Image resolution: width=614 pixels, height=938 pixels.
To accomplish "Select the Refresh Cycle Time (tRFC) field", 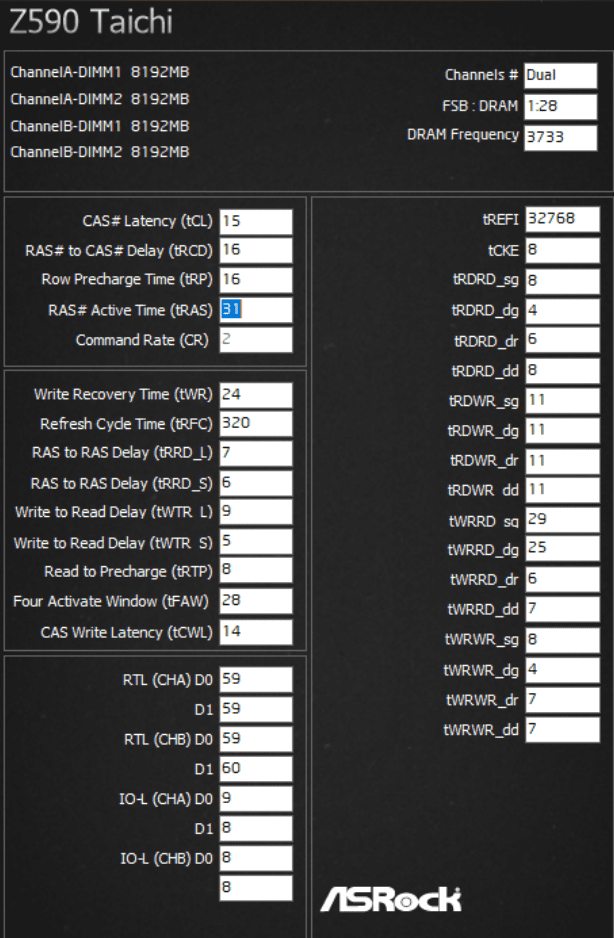I will [x=256, y=424].
